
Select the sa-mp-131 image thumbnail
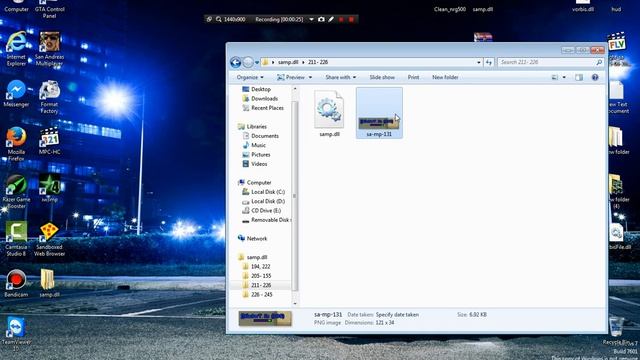click(x=379, y=113)
